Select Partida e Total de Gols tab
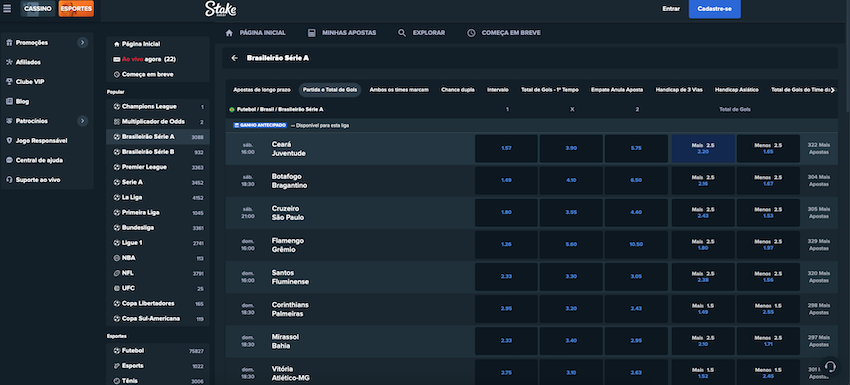Screen dimensions: 850x385 [330, 89]
